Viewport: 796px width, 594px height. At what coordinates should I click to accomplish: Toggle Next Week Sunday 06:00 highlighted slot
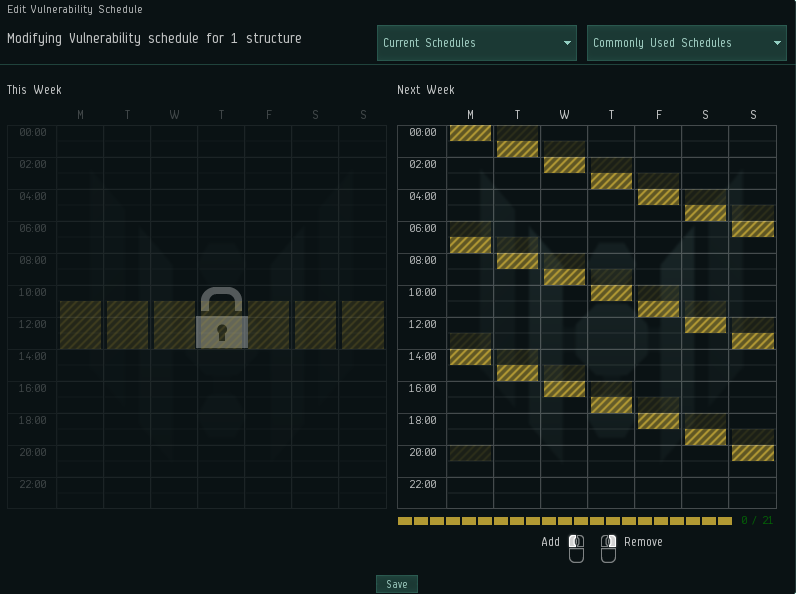(752, 229)
